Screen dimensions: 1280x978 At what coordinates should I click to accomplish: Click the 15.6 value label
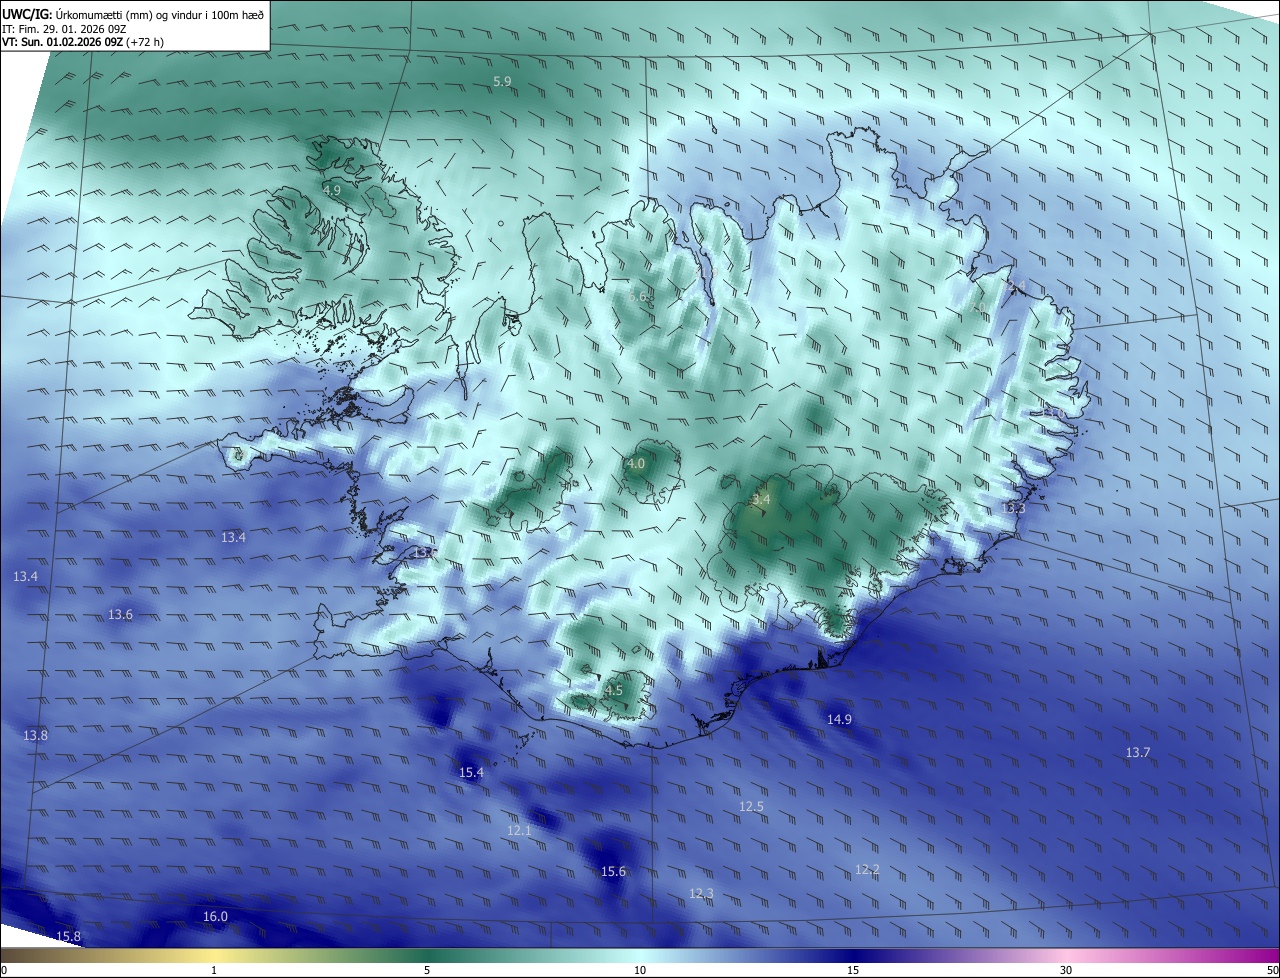pyautogui.click(x=613, y=872)
